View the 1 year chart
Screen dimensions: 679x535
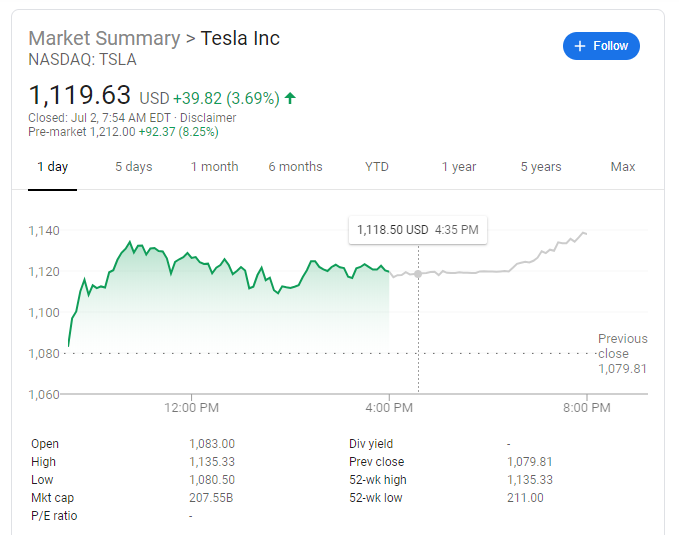[x=459, y=167]
